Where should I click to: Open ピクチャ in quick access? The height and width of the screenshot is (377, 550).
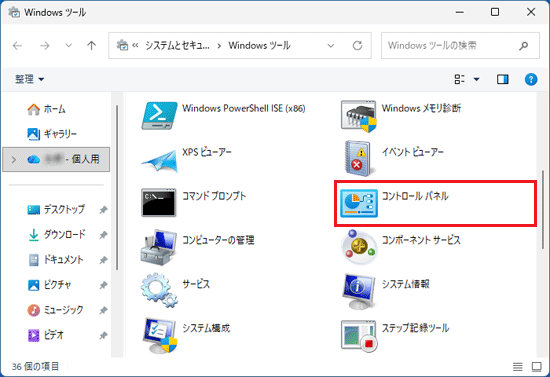click(49, 284)
